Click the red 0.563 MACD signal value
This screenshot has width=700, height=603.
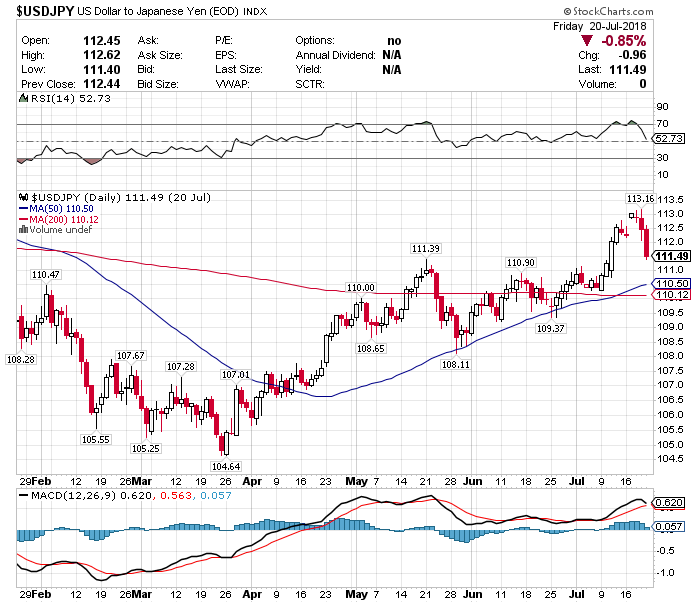pyautogui.click(x=176, y=495)
